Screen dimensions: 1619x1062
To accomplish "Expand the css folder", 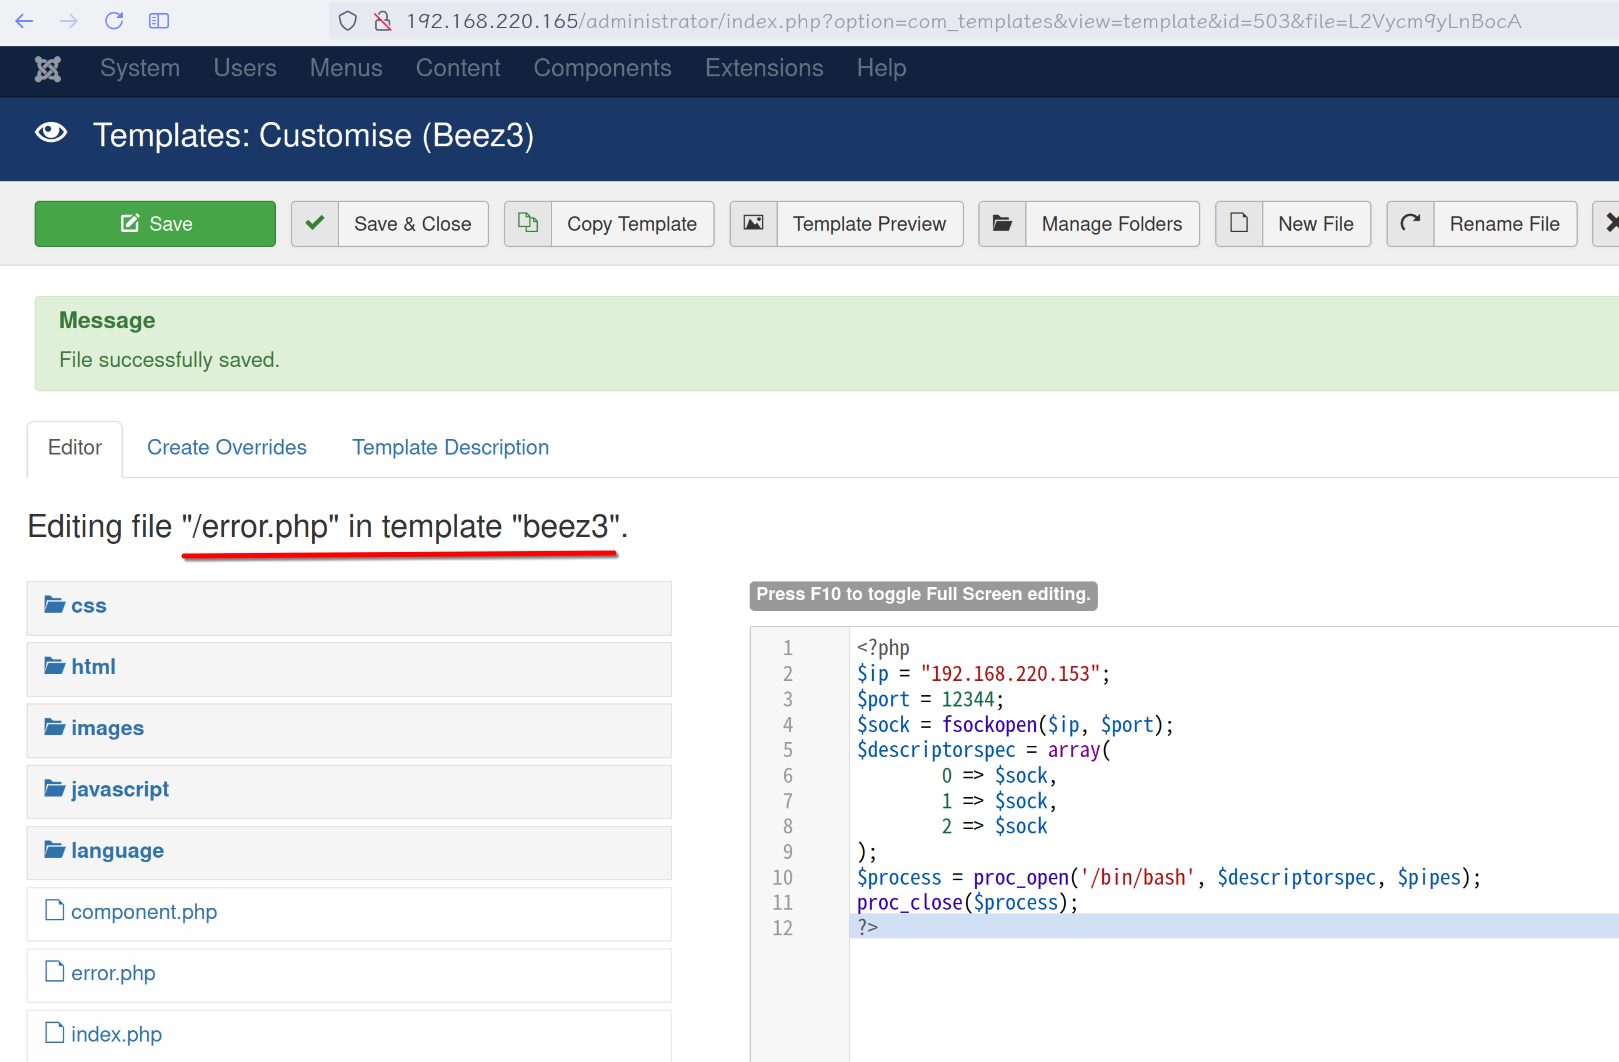I will click(349, 607).
